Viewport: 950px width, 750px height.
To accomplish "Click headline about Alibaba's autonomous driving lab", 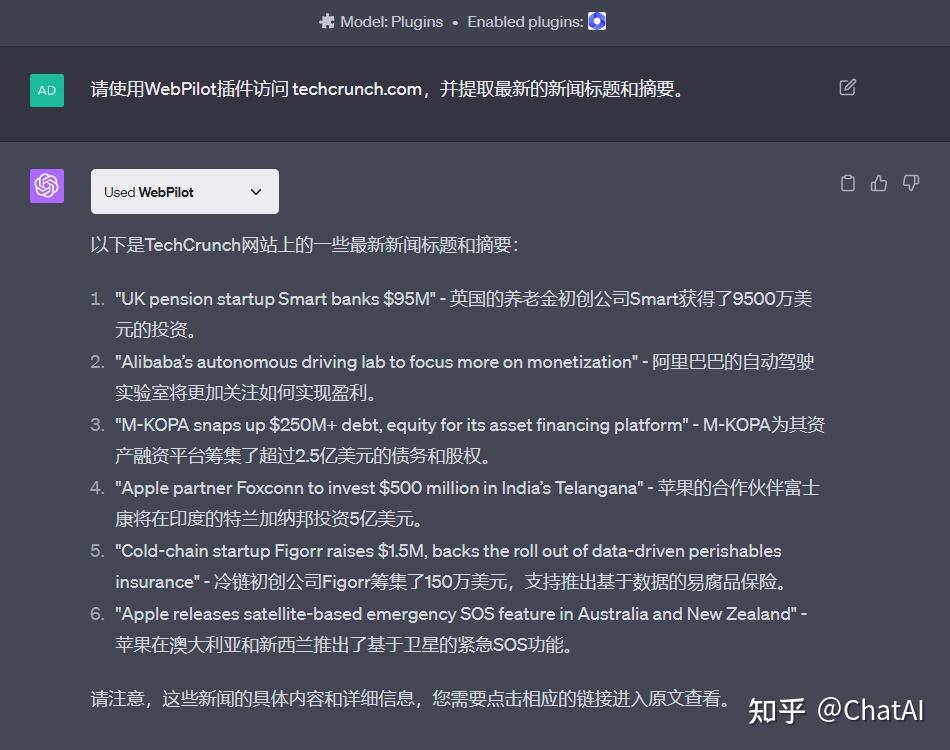I will (376, 362).
